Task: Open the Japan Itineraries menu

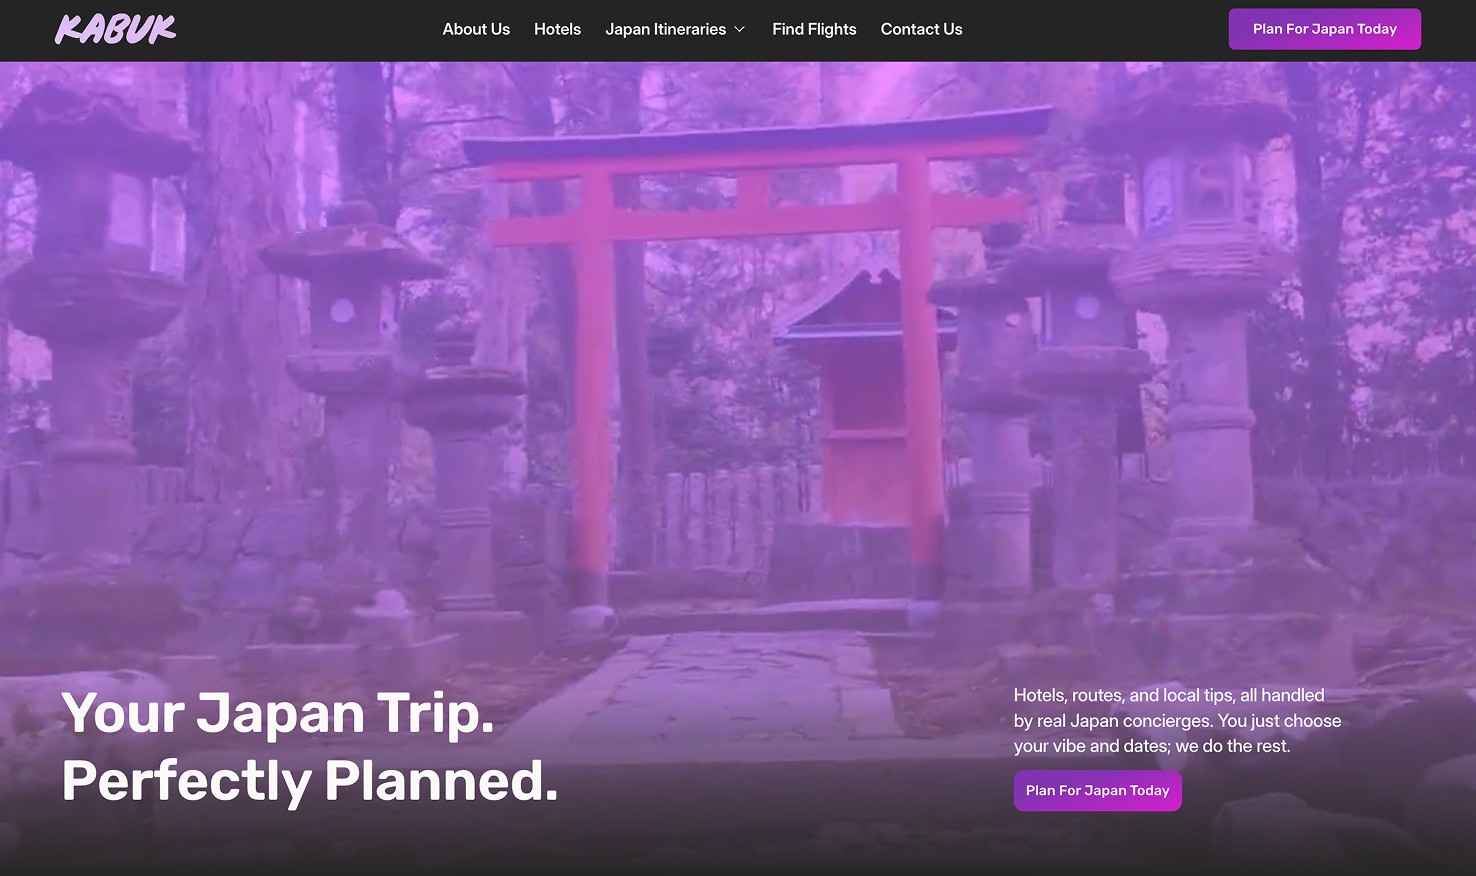Action: click(x=675, y=29)
